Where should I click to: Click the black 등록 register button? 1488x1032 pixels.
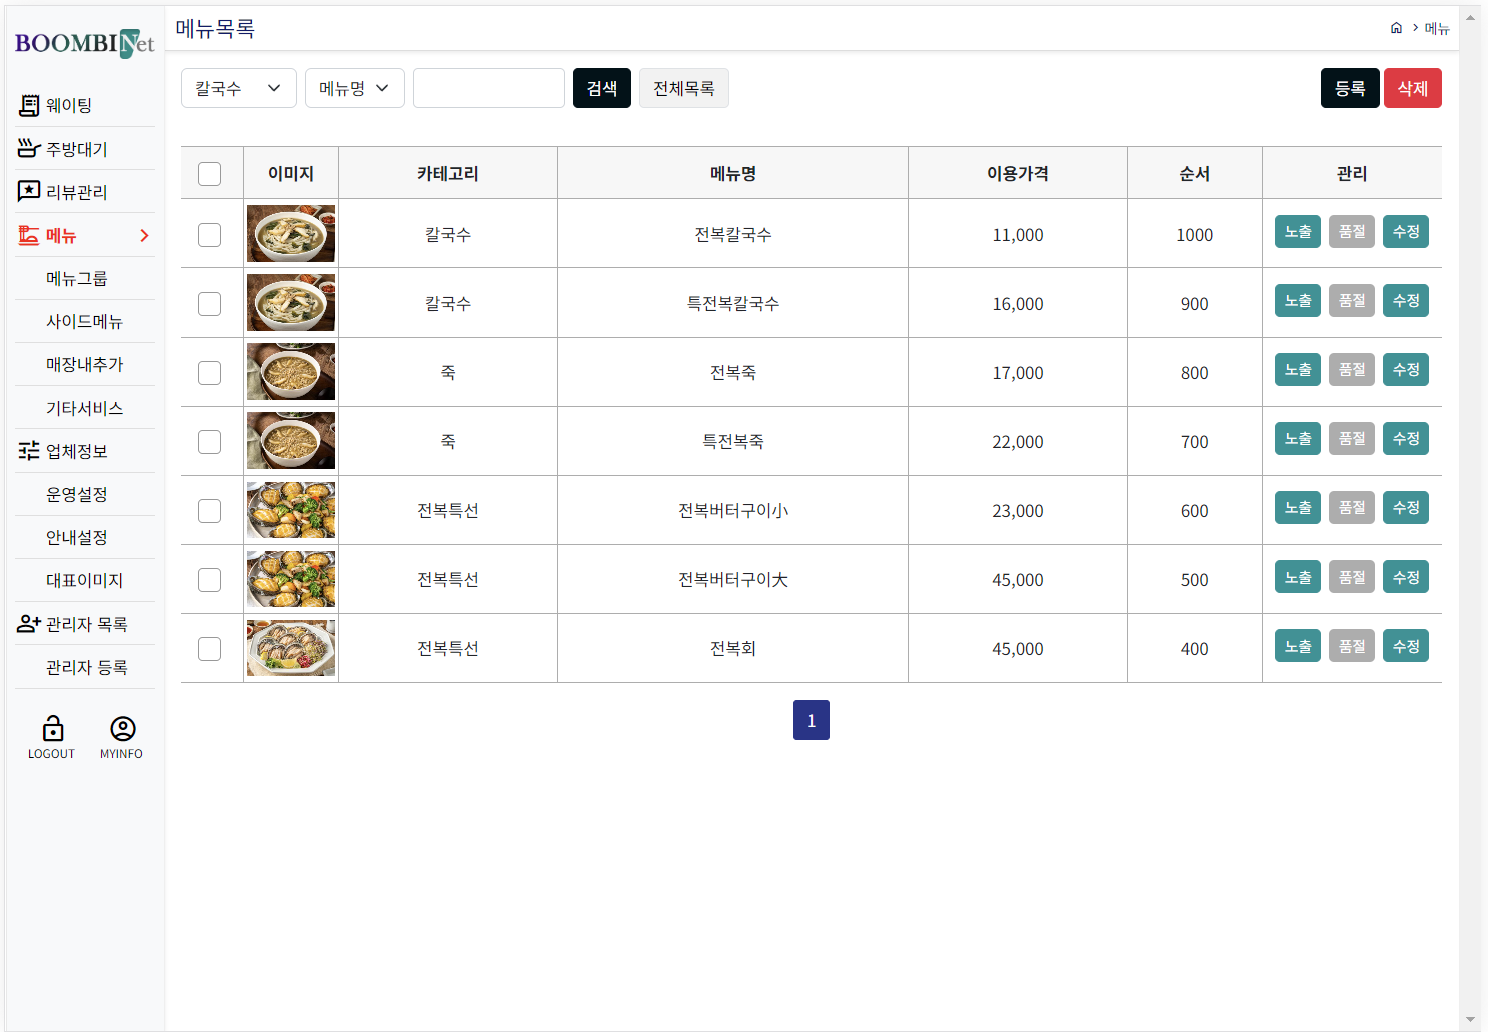[x=1349, y=88]
